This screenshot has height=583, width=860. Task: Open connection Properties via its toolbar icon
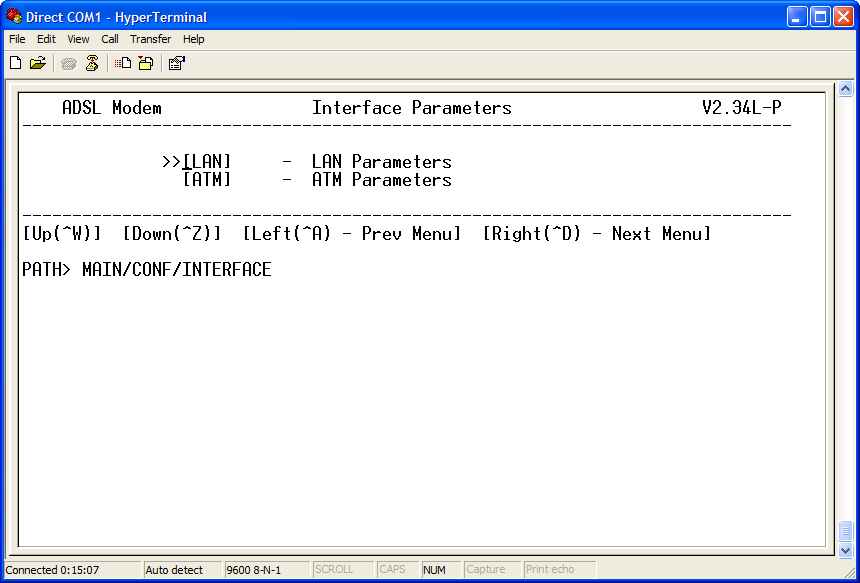[x=176, y=62]
